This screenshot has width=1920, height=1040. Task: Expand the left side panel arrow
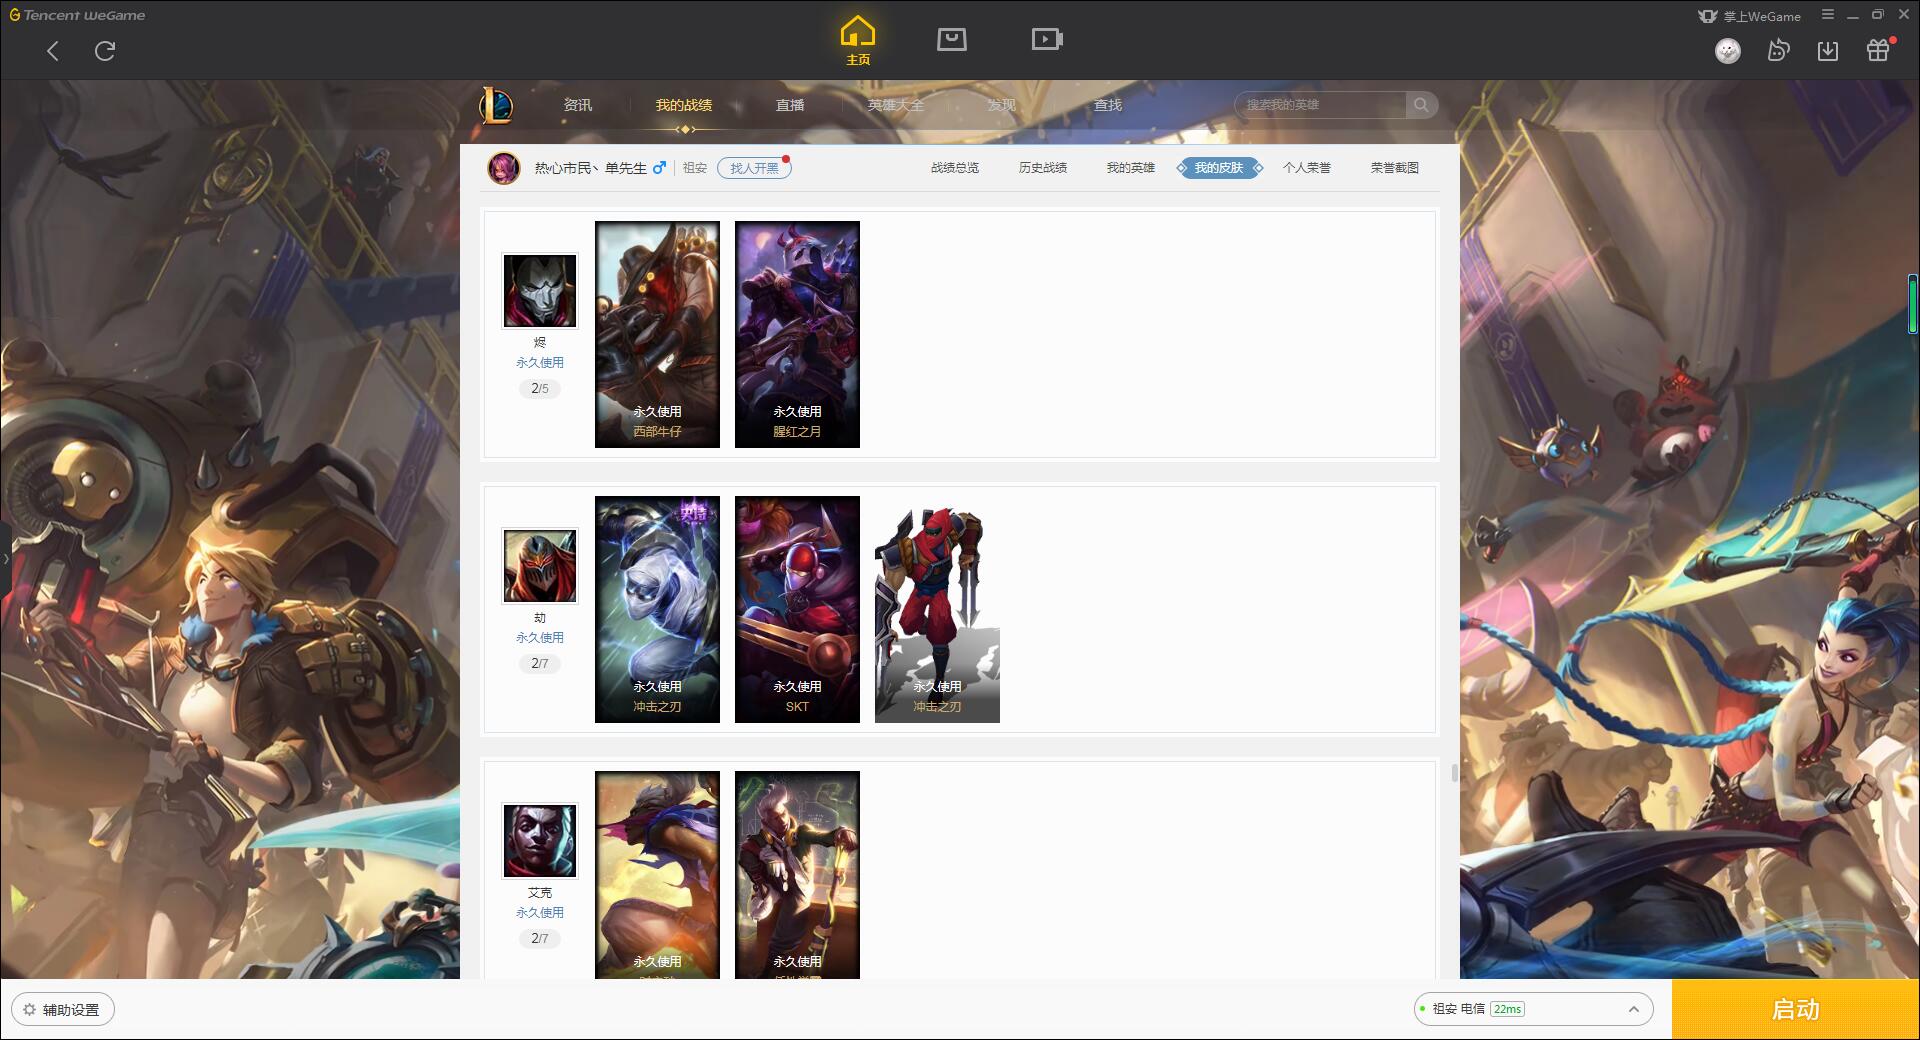pyautogui.click(x=5, y=558)
